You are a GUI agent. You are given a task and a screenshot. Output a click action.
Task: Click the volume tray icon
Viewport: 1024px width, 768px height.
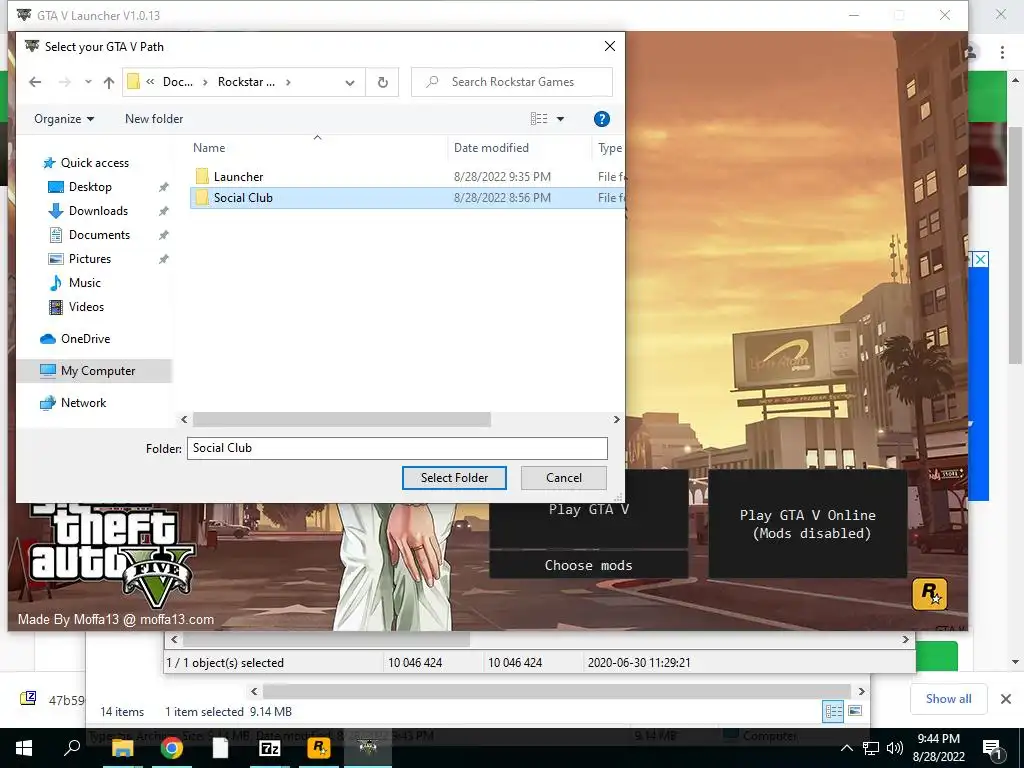pos(894,748)
